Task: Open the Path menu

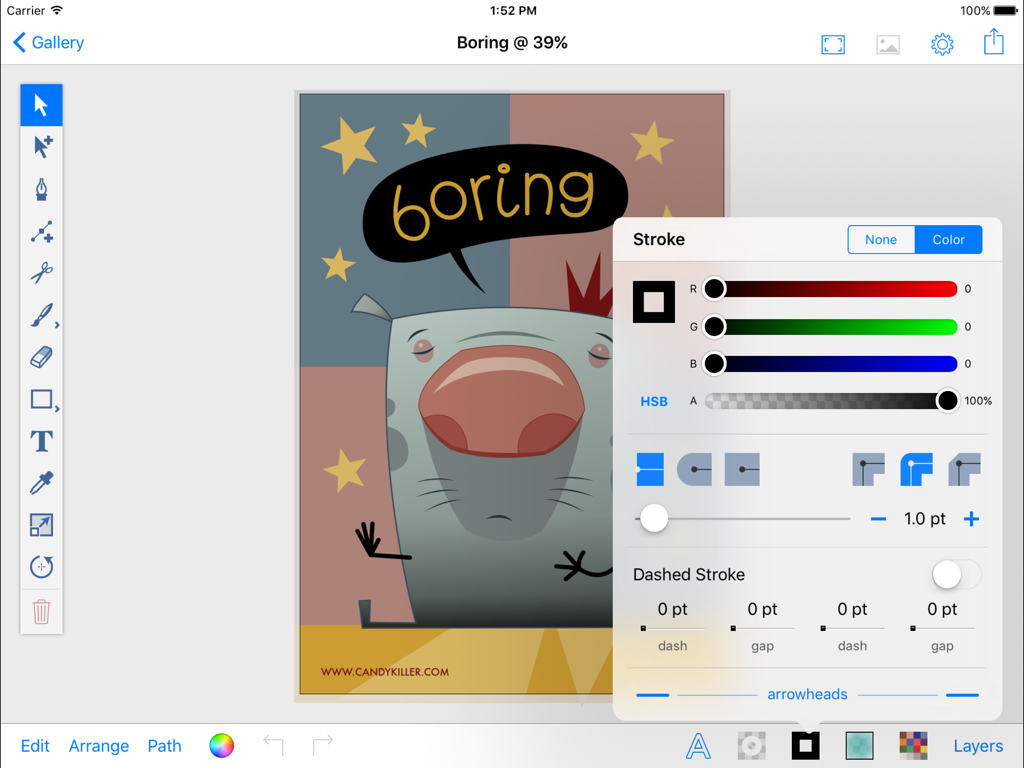Action: pyautogui.click(x=164, y=745)
